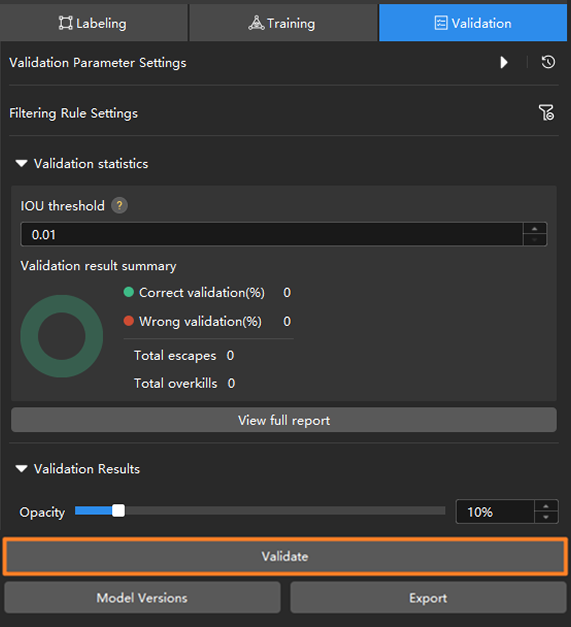Click the IOU threshold input field

[272, 234]
